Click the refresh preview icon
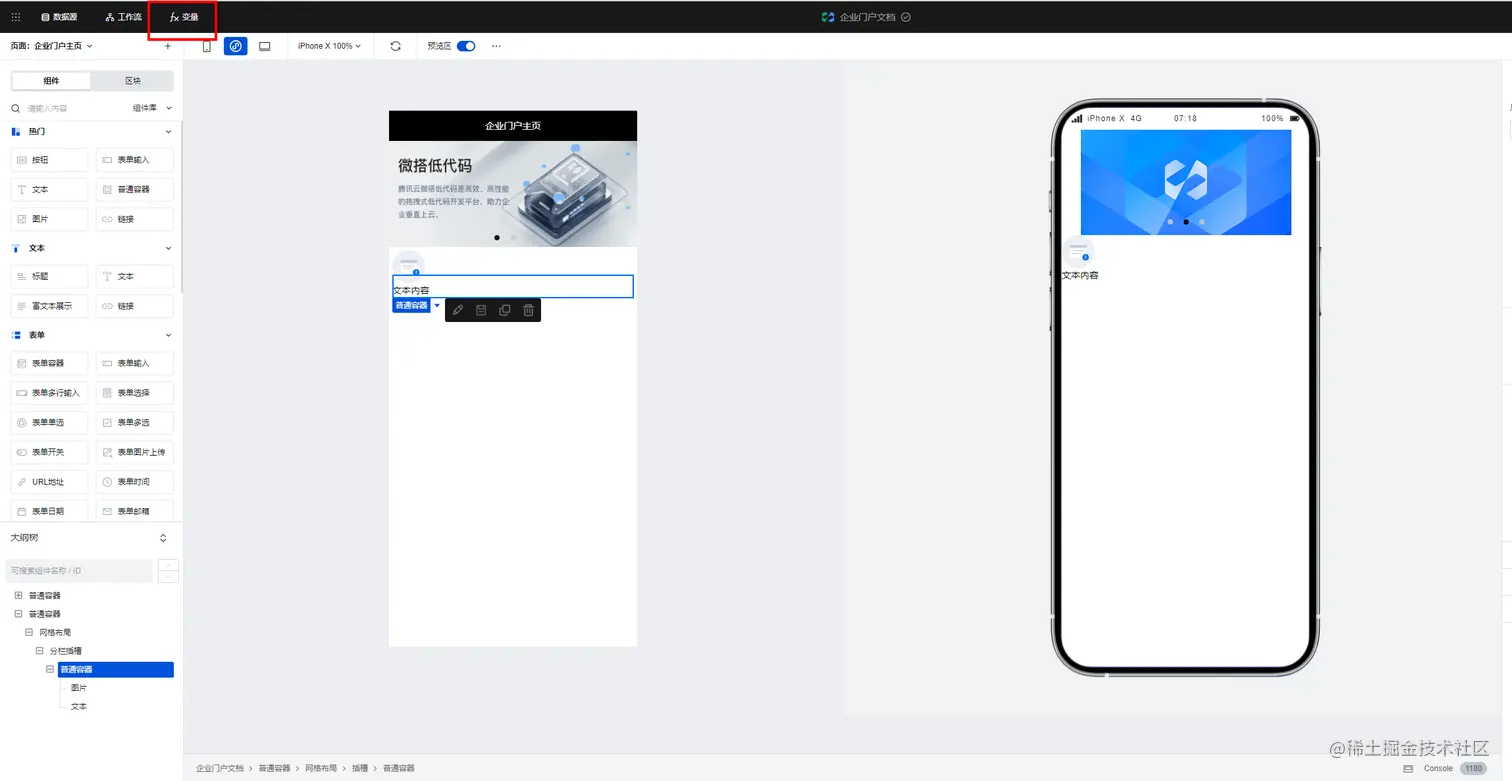 pos(396,46)
